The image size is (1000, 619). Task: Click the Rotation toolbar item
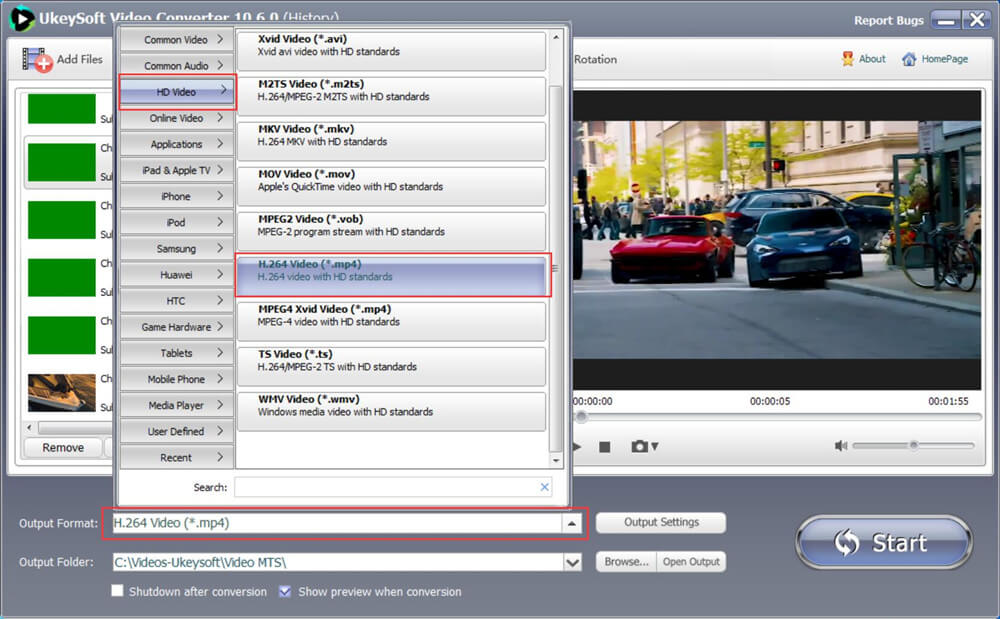595,59
